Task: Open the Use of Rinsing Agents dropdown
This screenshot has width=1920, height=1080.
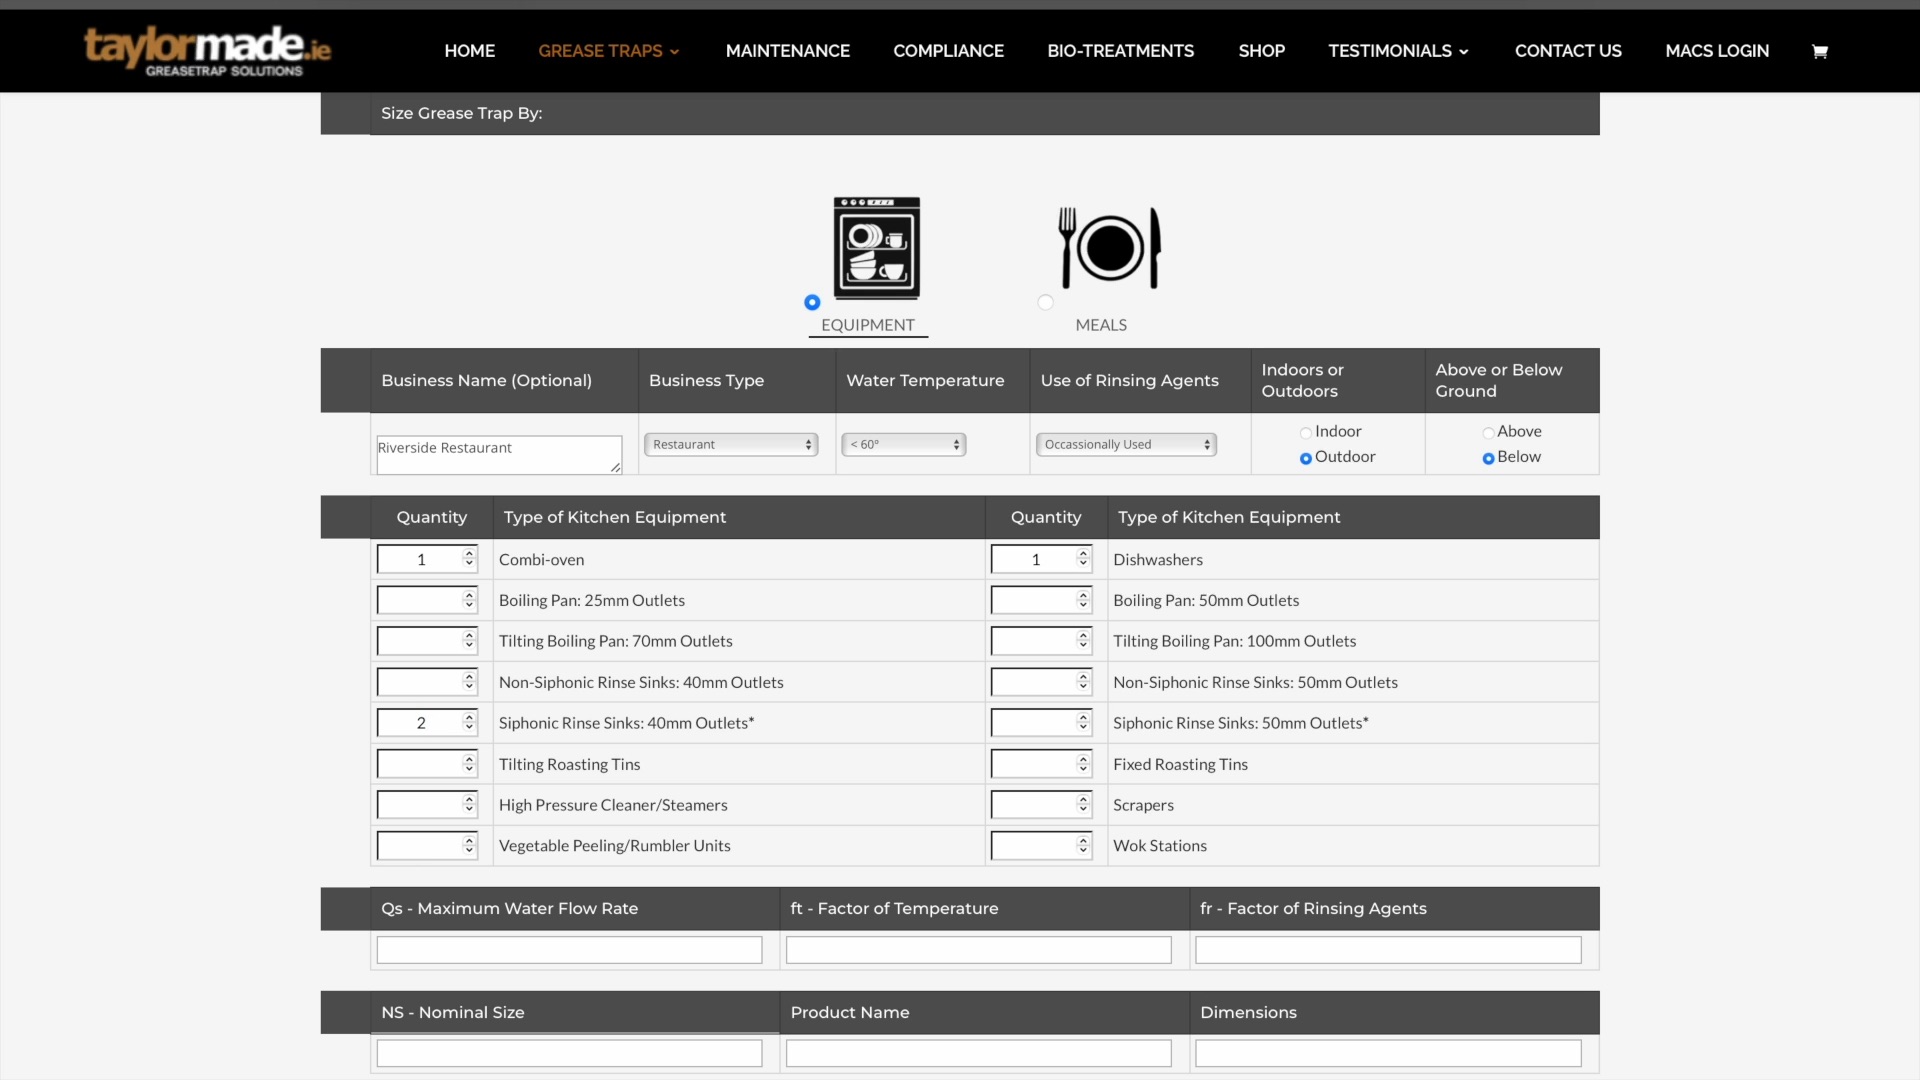Action: click(1126, 445)
